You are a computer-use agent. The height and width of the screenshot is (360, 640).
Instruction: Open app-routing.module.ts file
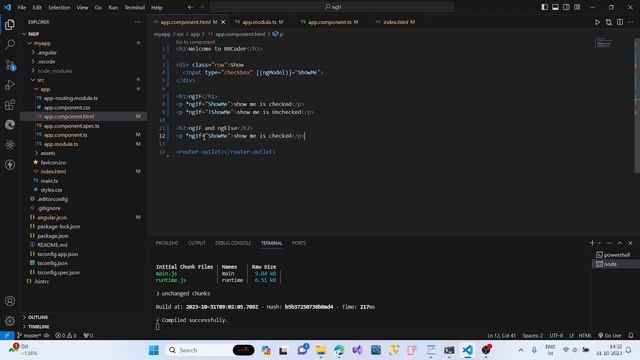pos(71,98)
